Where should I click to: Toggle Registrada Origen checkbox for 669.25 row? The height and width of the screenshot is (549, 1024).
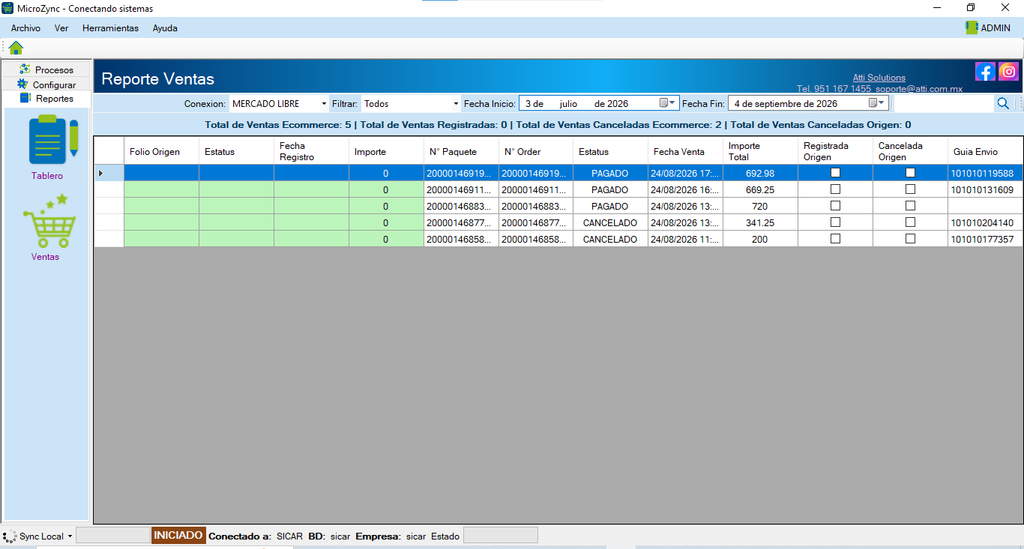click(x=835, y=189)
